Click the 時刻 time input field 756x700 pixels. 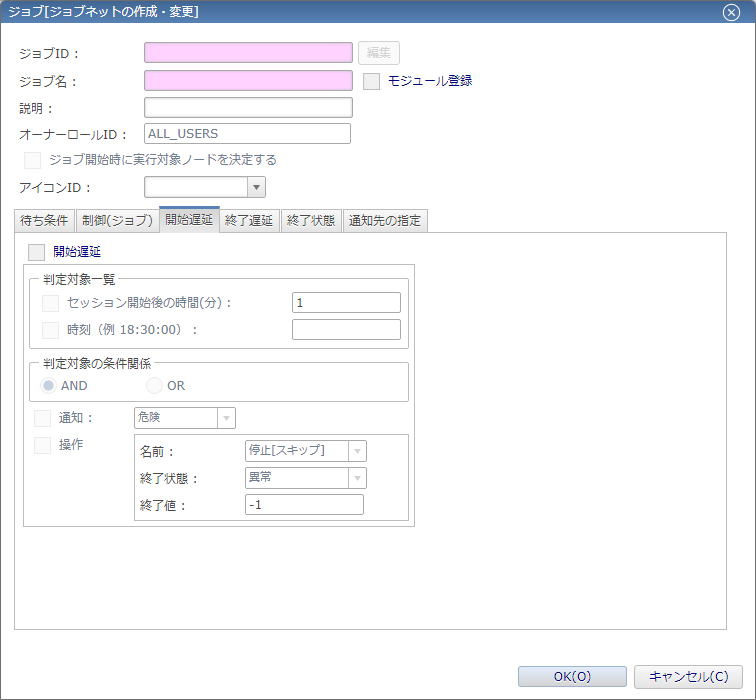[346, 330]
